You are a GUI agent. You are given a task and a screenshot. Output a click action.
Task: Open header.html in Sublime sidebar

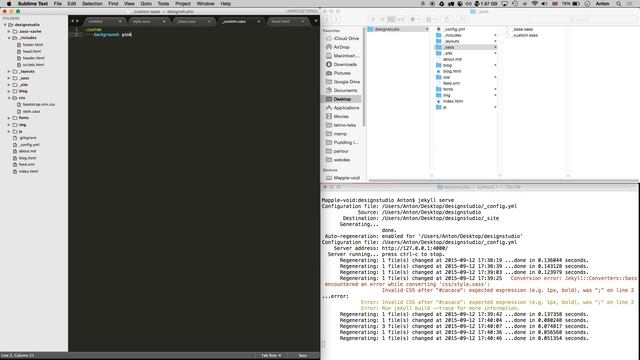[x=33, y=58]
